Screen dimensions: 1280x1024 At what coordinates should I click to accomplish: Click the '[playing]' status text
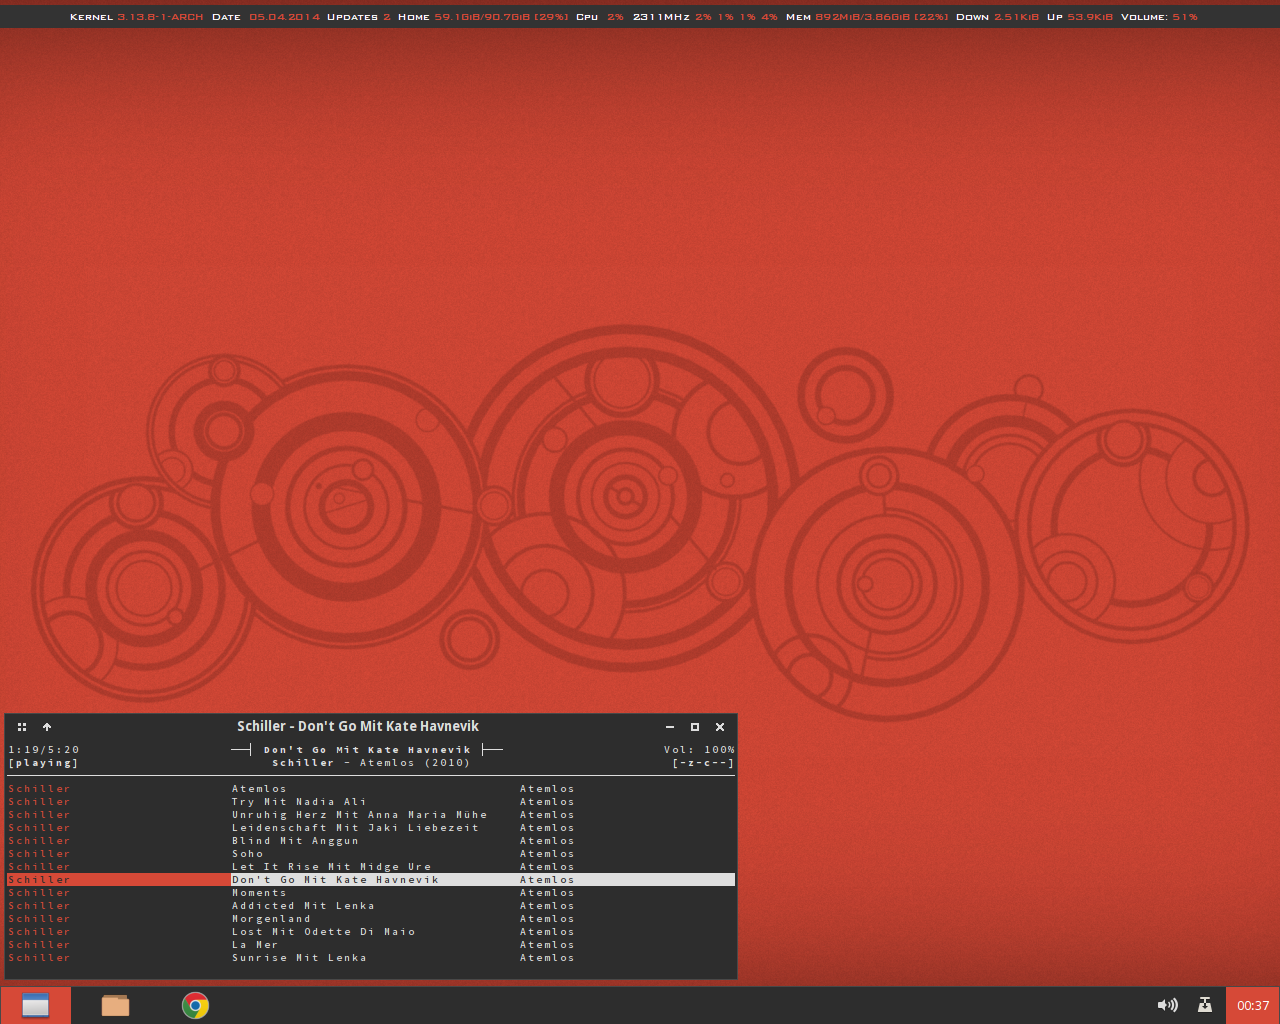(43, 763)
